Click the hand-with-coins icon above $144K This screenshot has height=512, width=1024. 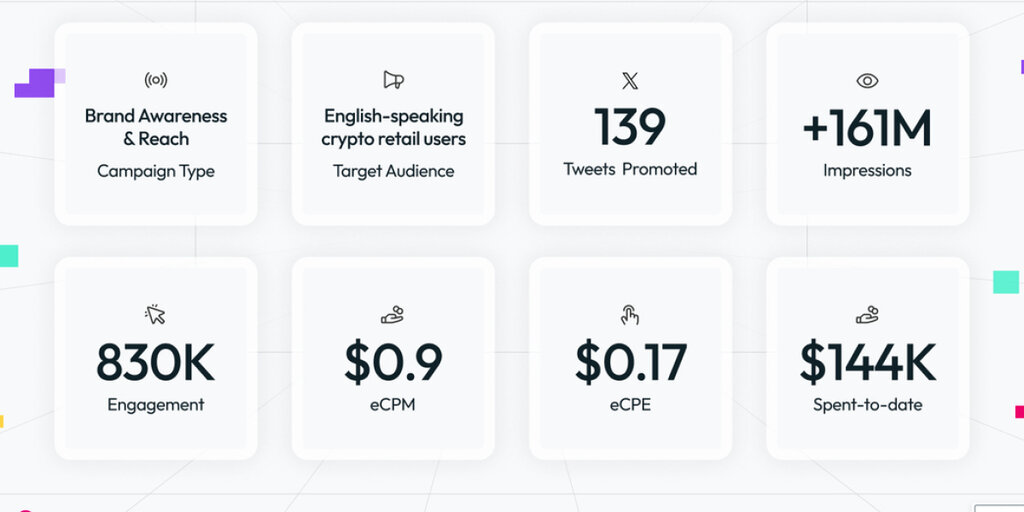[867, 315]
